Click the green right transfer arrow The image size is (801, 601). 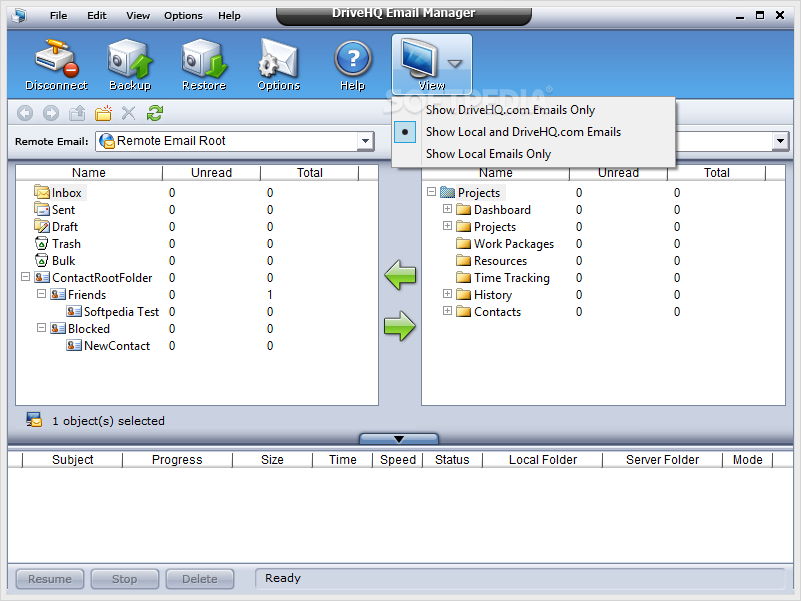tap(400, 326)
